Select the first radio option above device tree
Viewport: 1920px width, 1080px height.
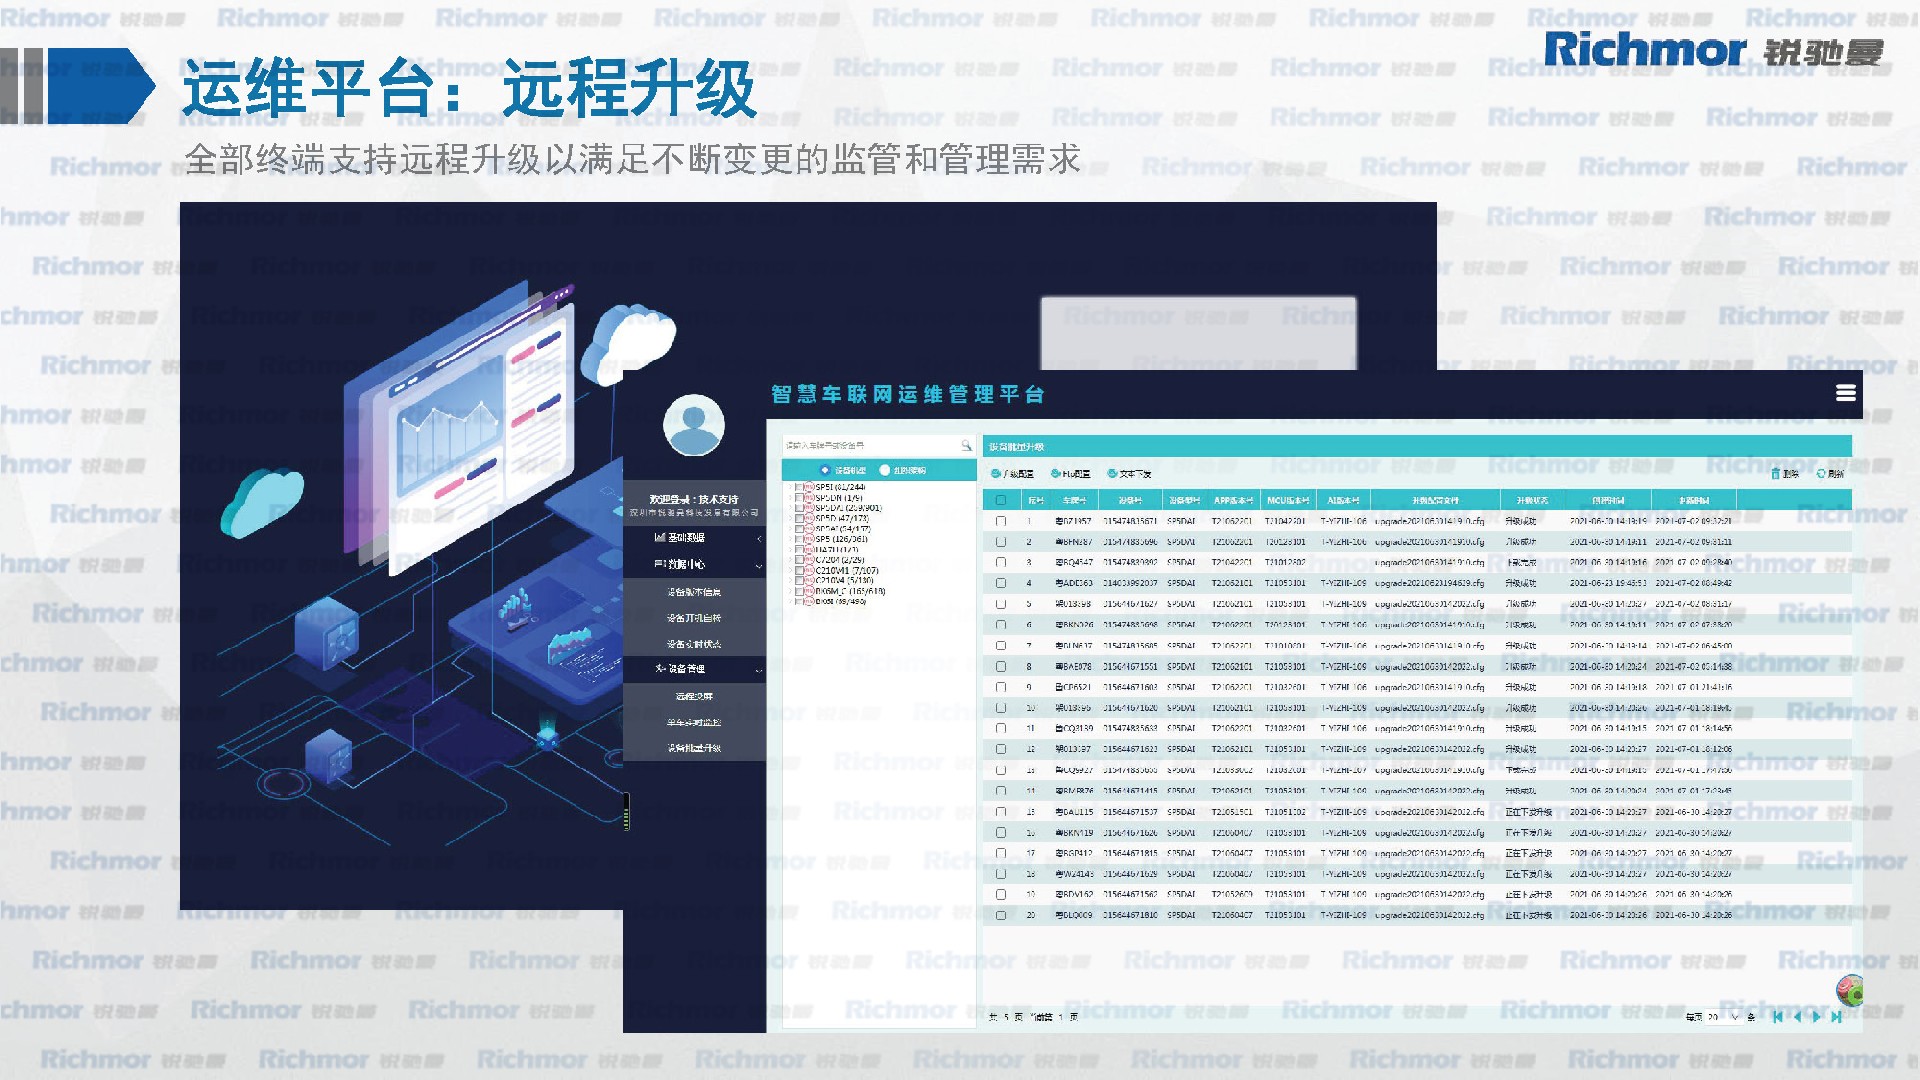825,470
